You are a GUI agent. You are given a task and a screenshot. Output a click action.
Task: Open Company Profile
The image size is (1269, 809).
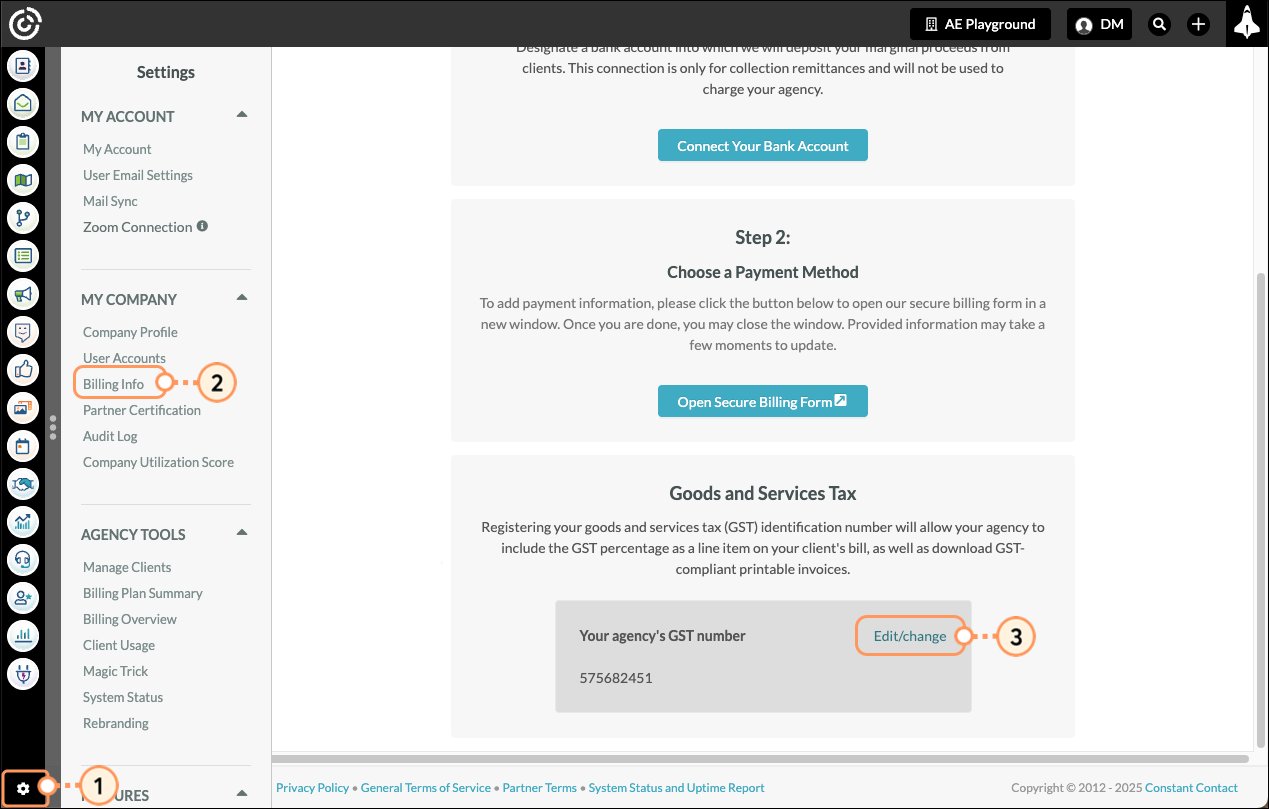coord(130,332)
